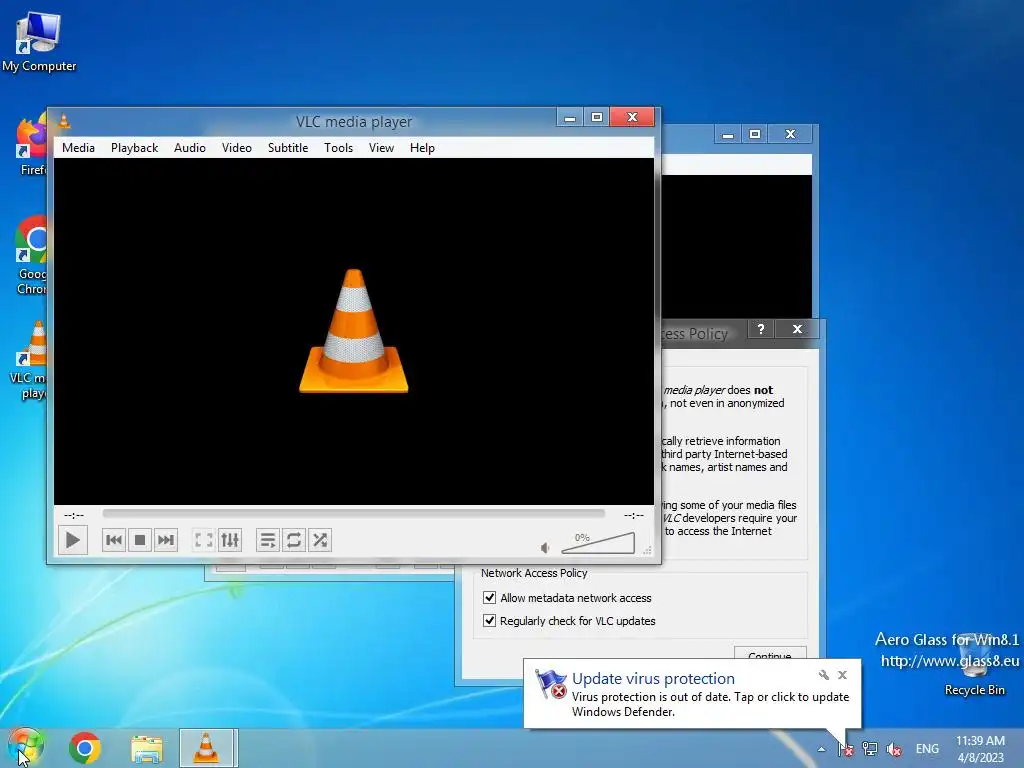The height and width of the screenshot is (768, 1024).
Task: Open the Help menu
Action: click(x=422, y=148)
